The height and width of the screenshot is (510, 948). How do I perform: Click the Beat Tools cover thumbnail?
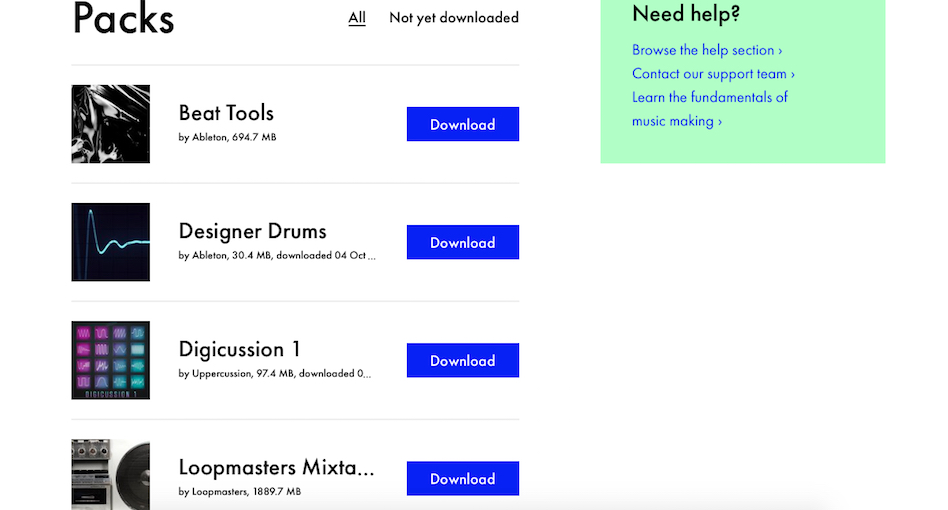point(111,124)
